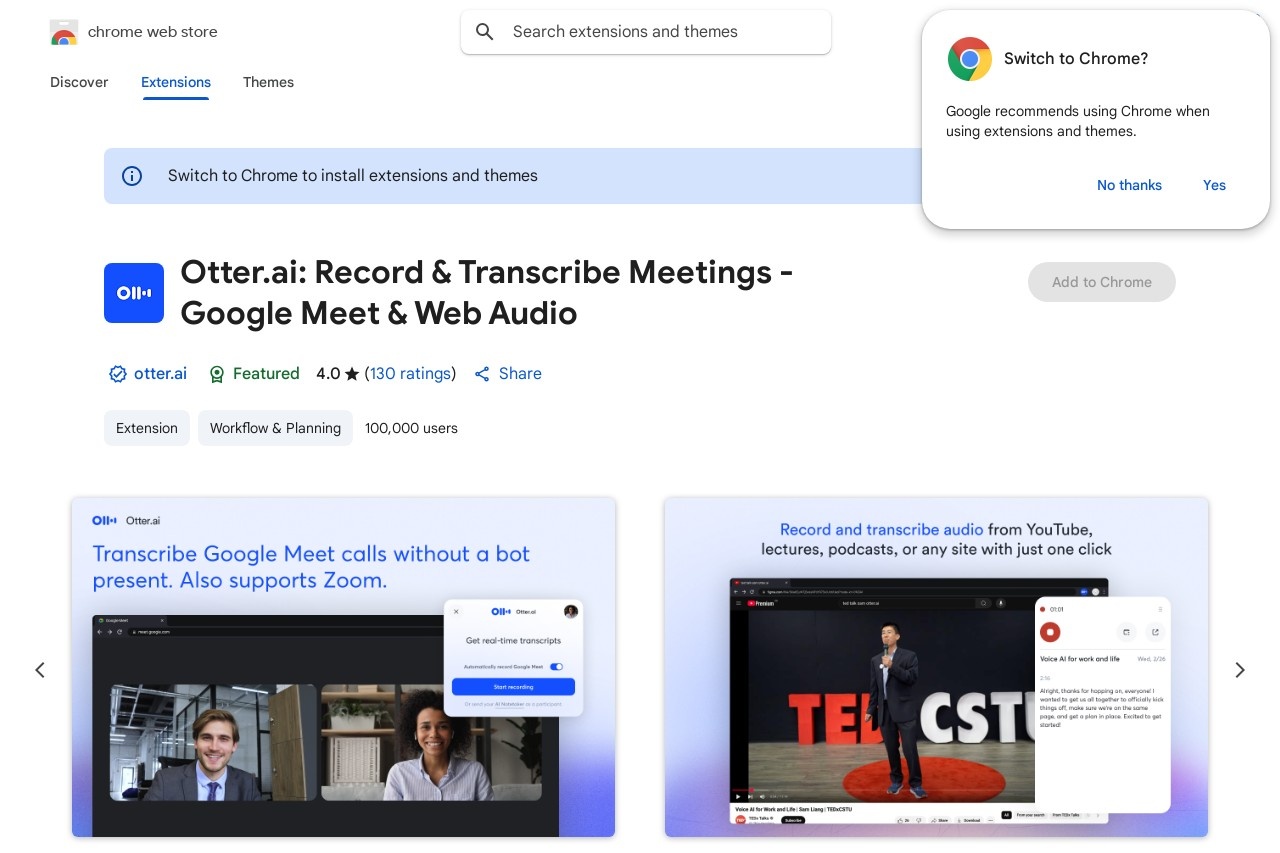
Task: Go to the Themes tab
Action: tap(268, 82)
